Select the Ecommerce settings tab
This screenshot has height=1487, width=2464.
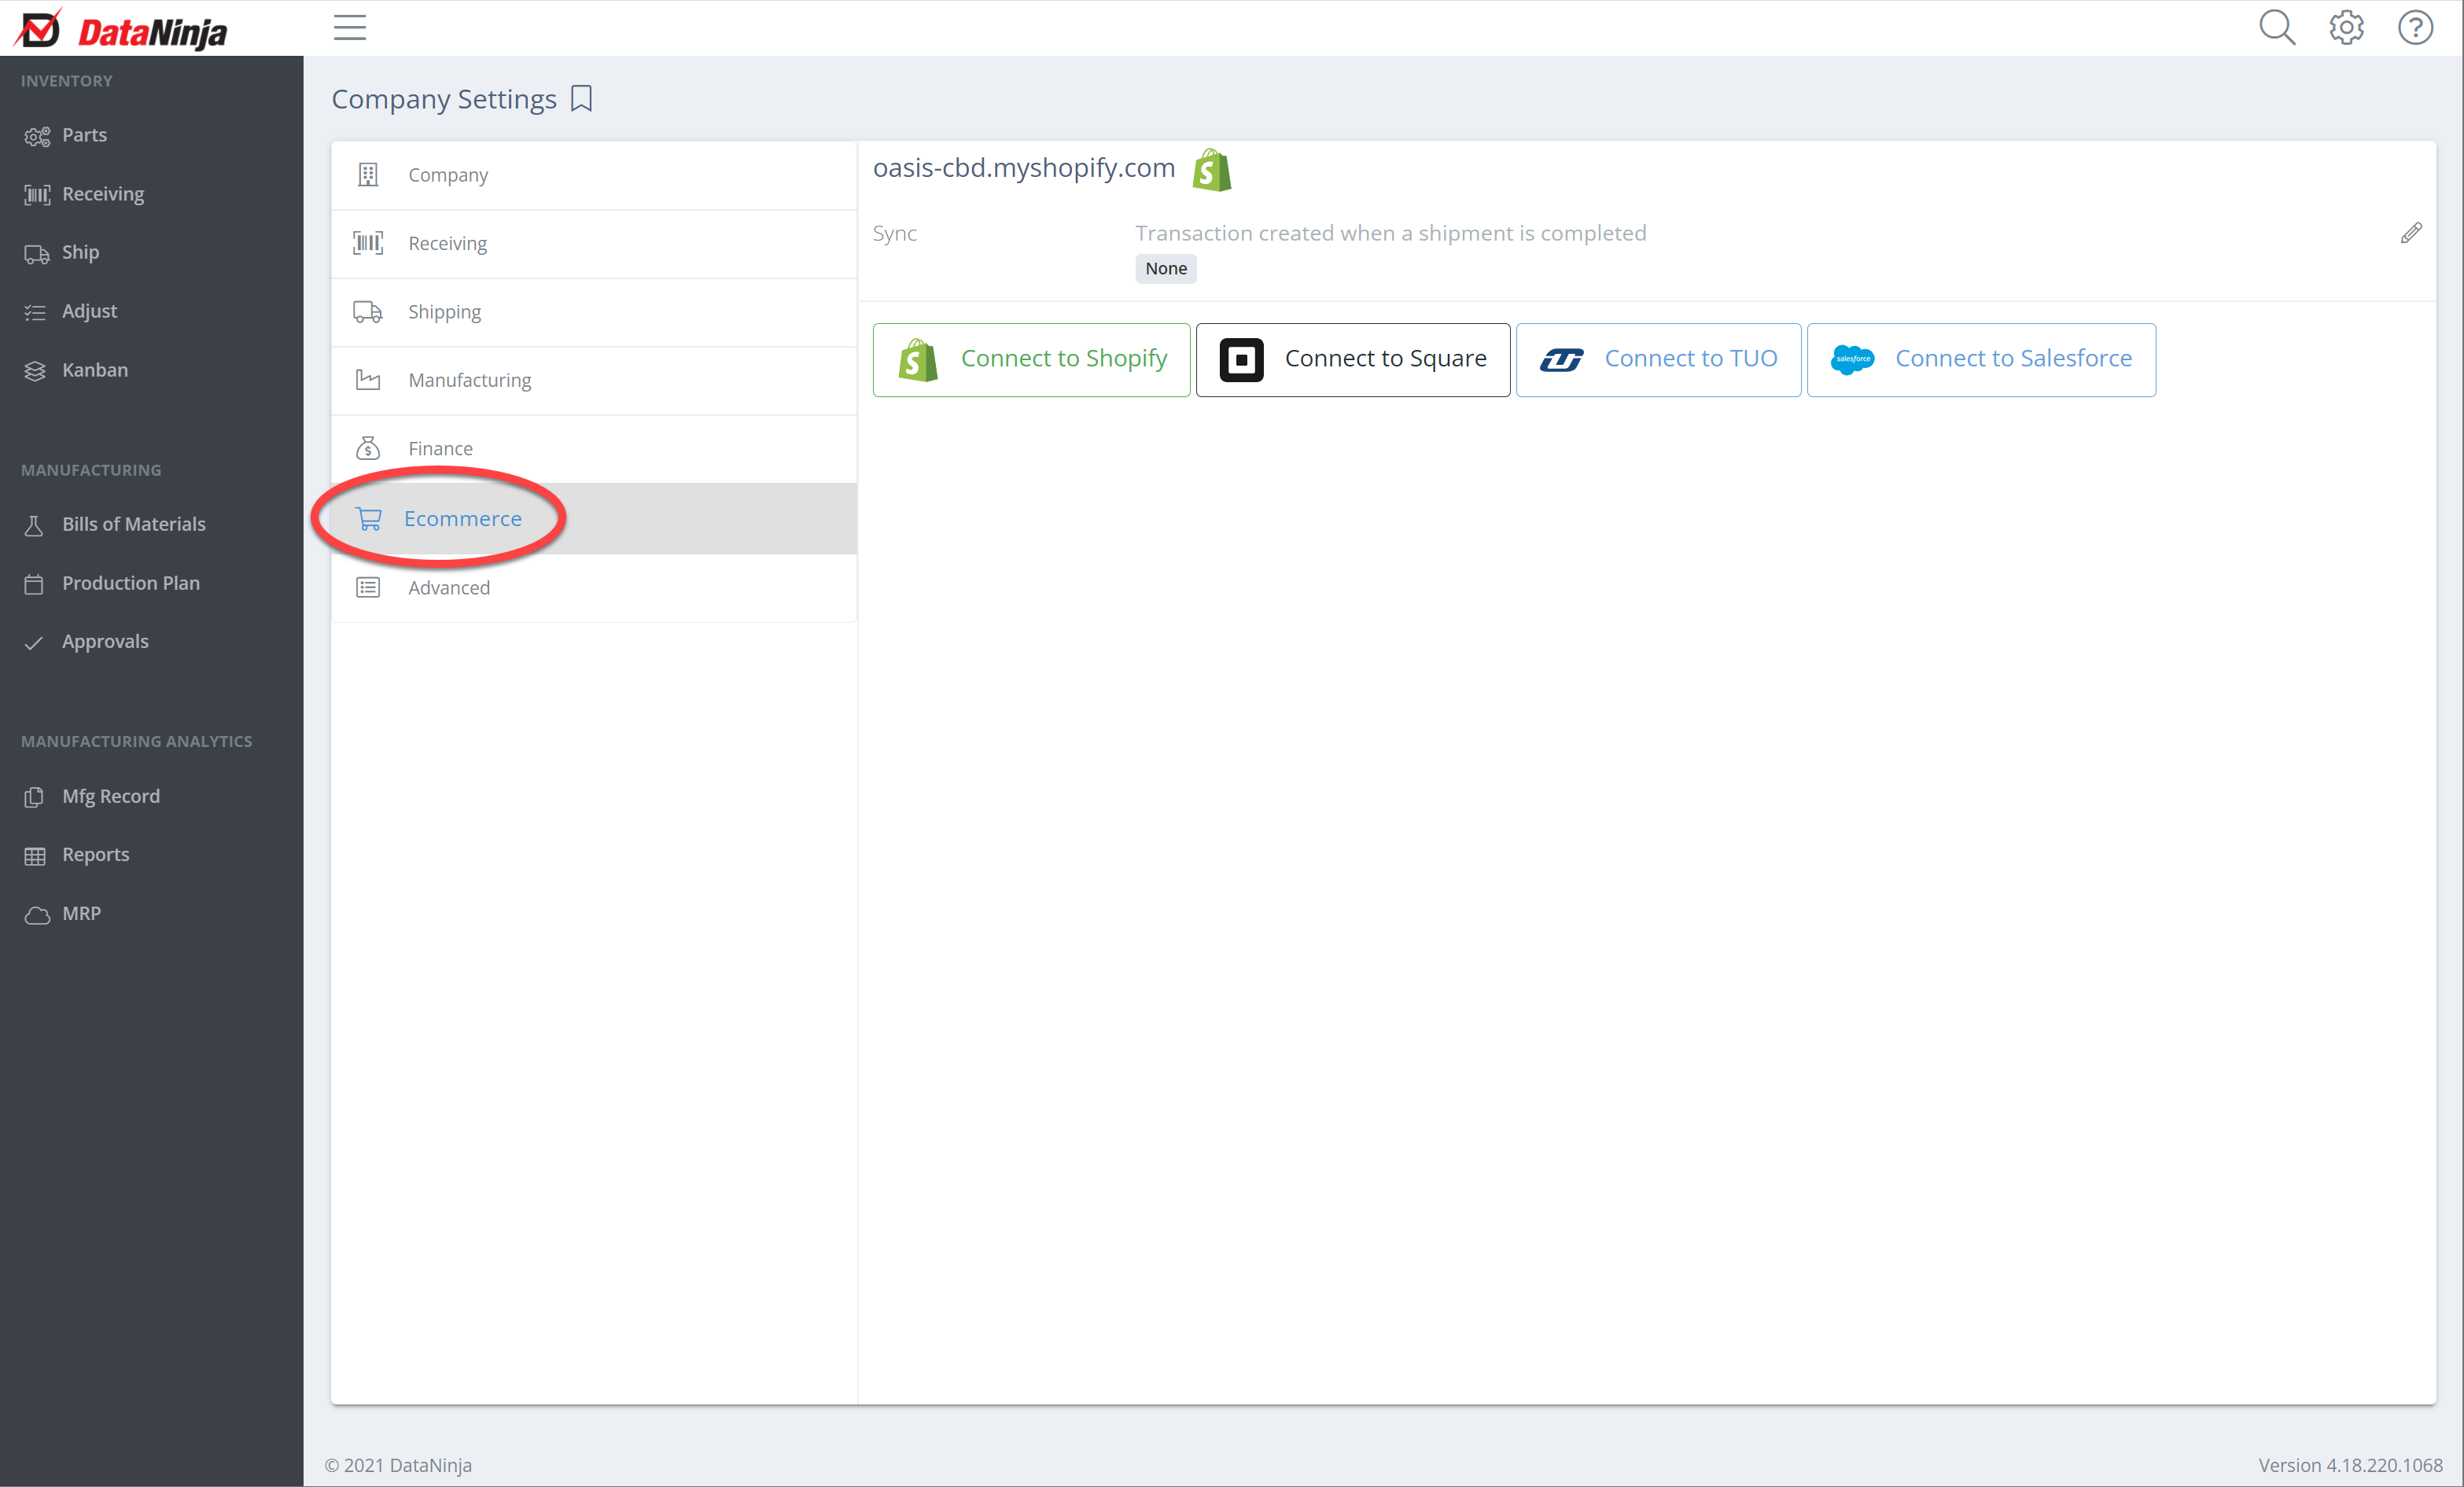click(462, 518)
